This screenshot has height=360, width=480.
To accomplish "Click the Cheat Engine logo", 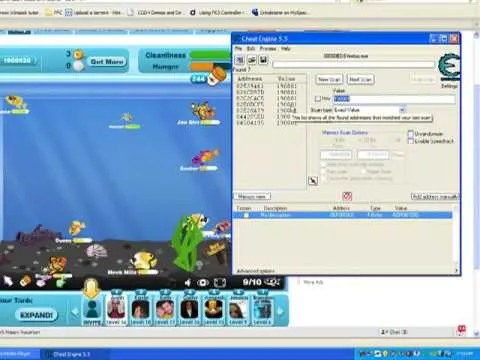I will coord(449,67).
